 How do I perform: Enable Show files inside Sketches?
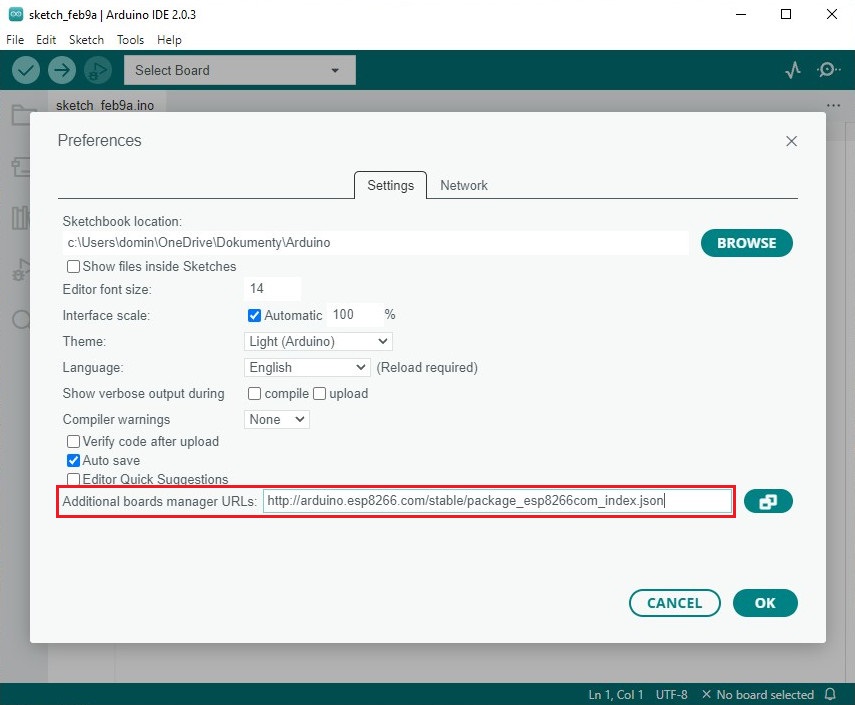(x=73, y=267)
